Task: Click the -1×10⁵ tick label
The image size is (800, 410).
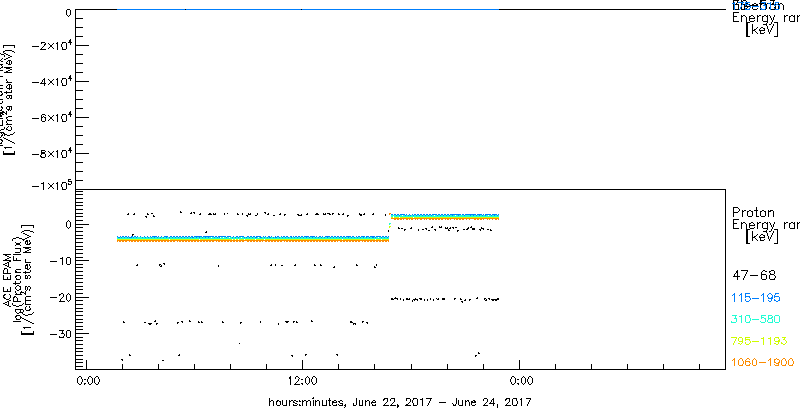Action: (x=51, y=185)
